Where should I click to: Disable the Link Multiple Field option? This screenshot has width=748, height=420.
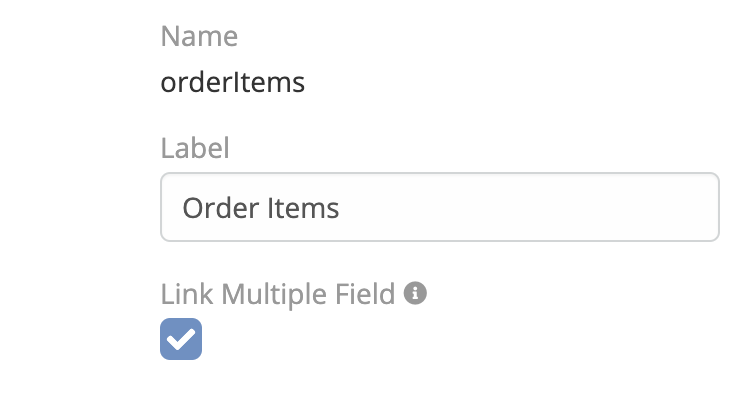181,339
